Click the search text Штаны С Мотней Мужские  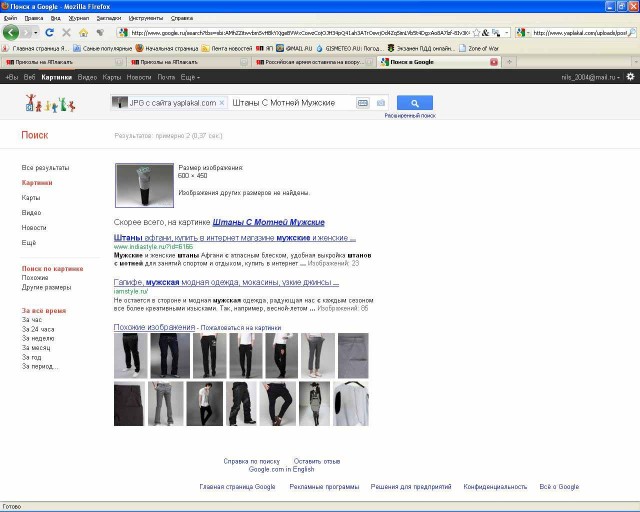284,103
